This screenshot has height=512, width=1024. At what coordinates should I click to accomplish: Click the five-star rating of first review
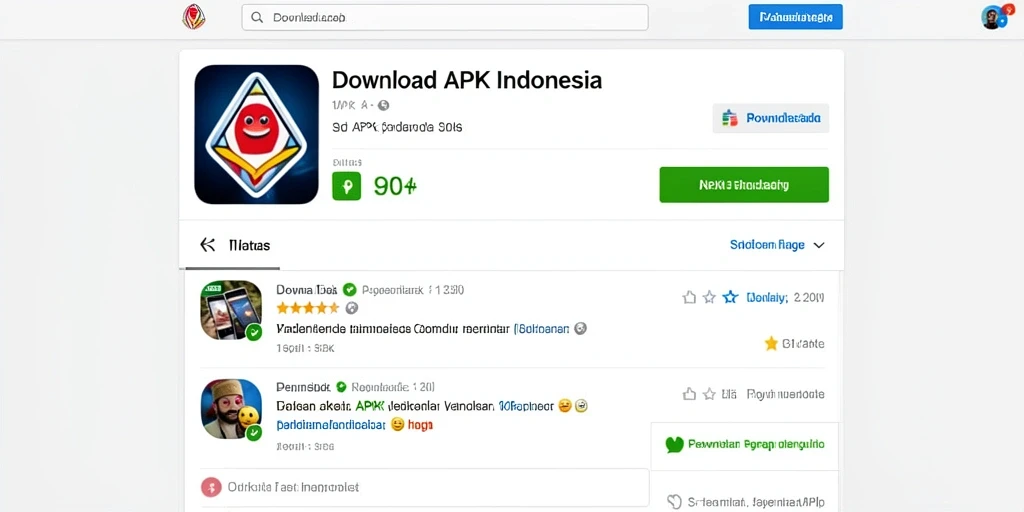tap(308, 308)
